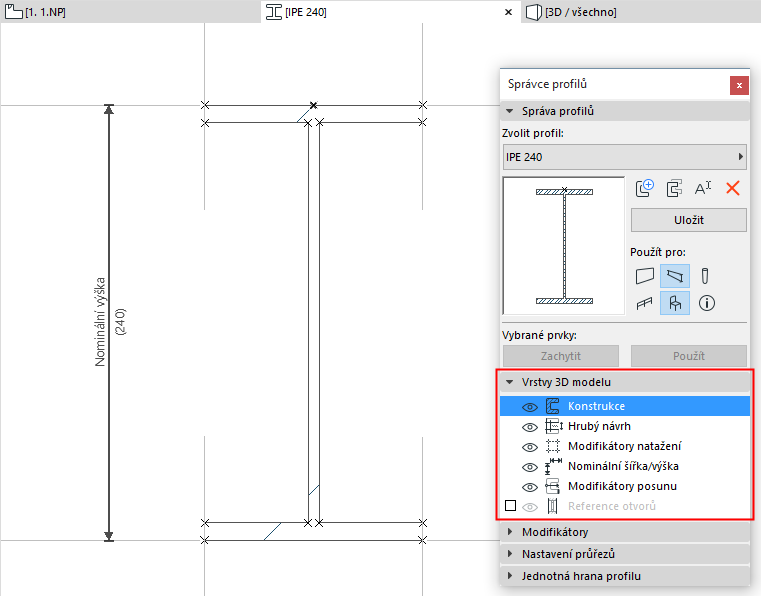Collapse the Správa profilů section
Screen dimensions: 761x596
[510, 111]
